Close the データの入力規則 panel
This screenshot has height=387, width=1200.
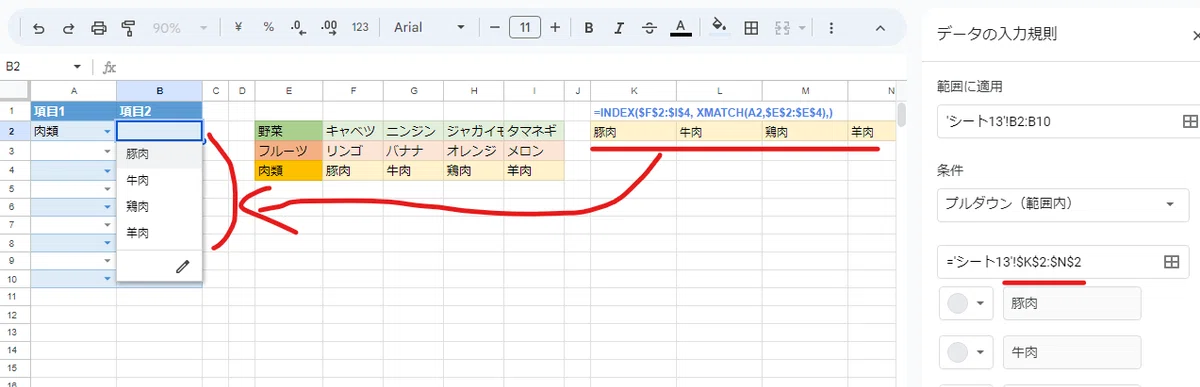[x=1195, y=34]
